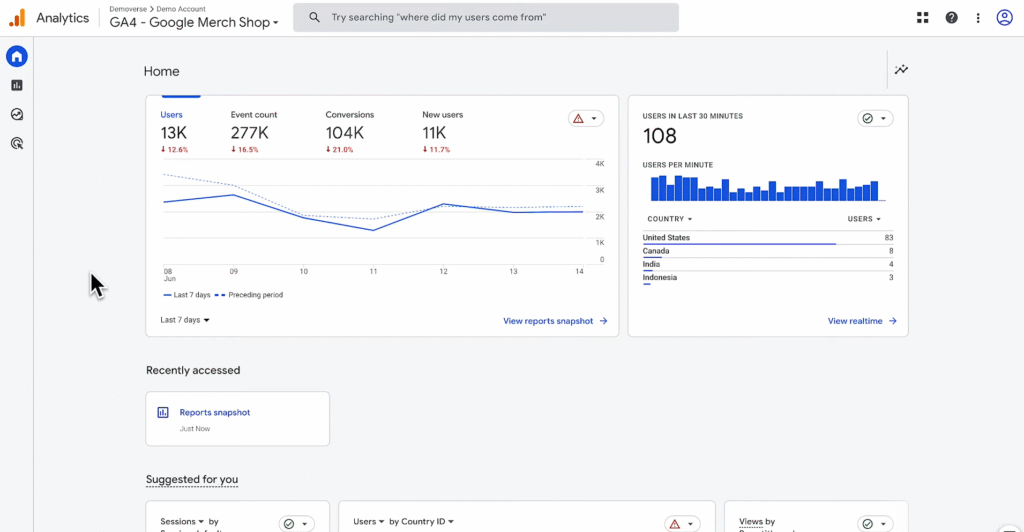The width and height of the screenshot is (1024, 532).
Task: Click the Preceding period legend entry
Action: coord(249,295)
